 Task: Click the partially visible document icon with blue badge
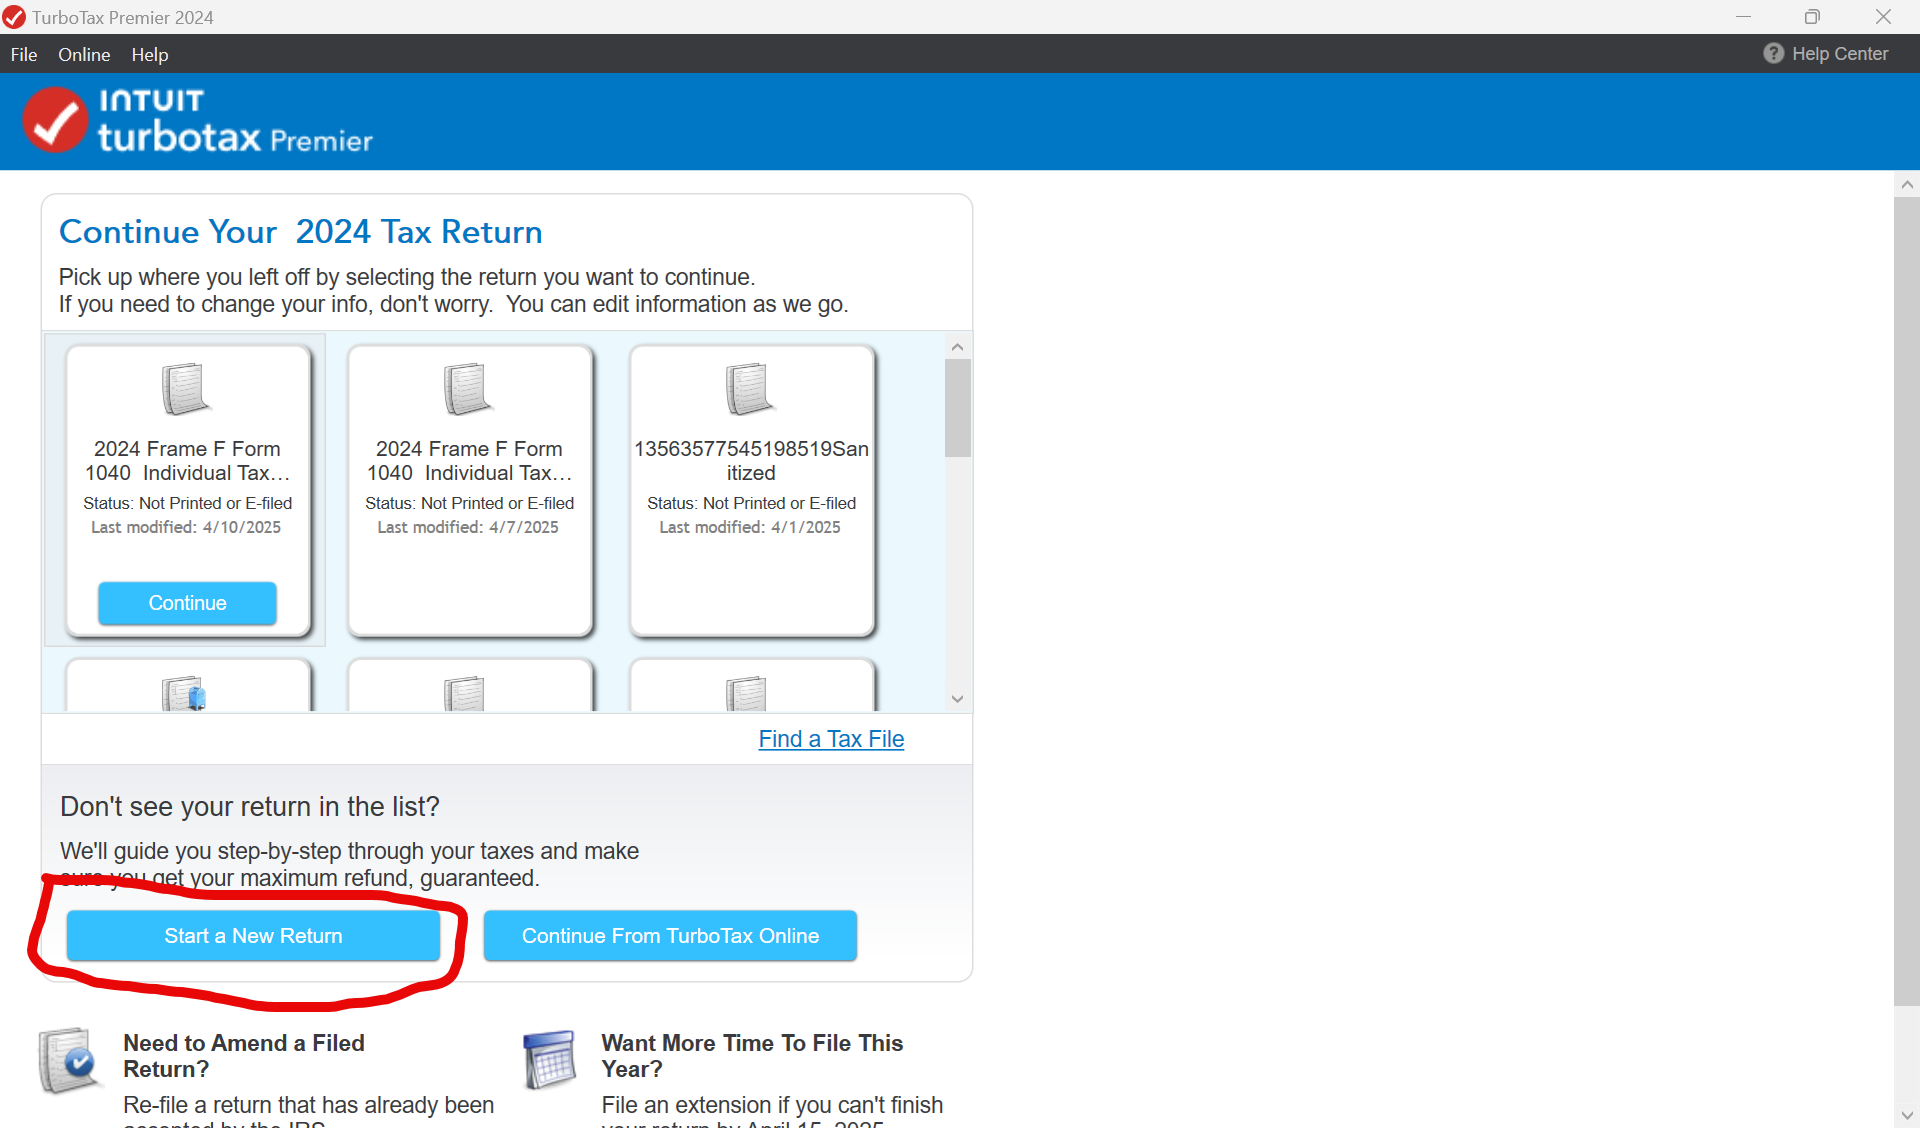tap(185, 693)
